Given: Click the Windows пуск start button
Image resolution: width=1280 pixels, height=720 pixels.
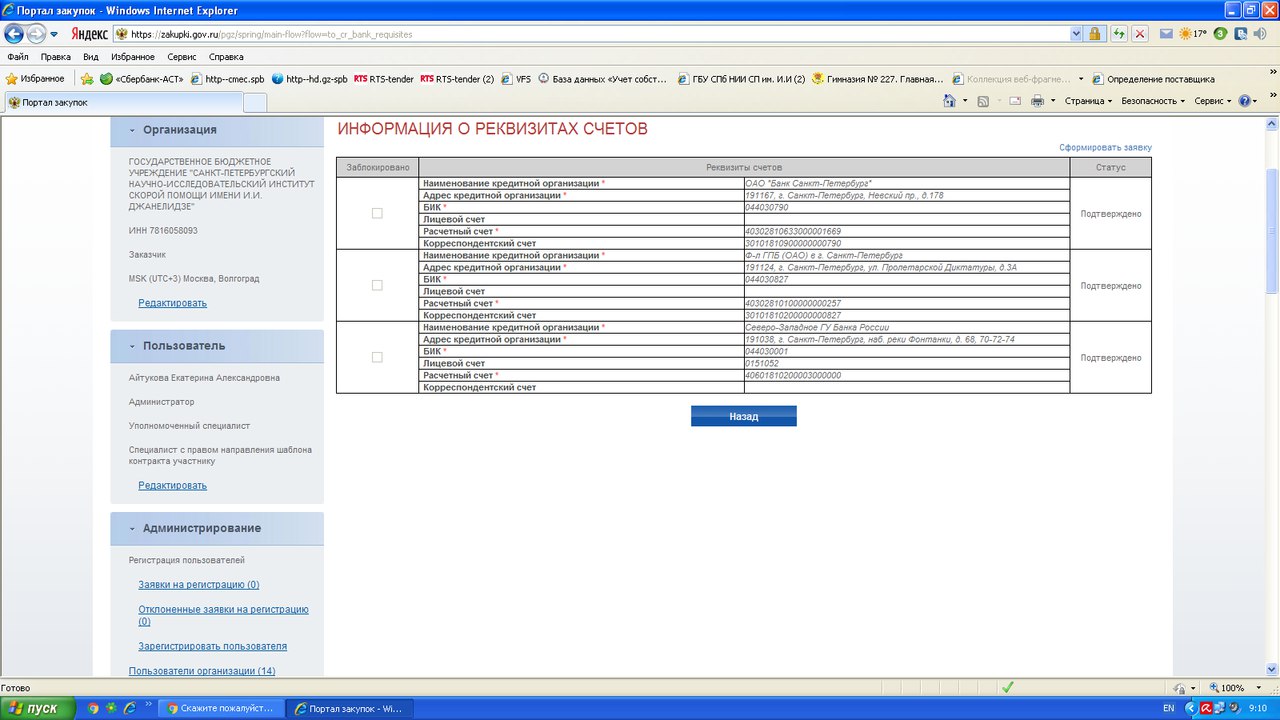Looking at the screenshot, I should (36, 708).
